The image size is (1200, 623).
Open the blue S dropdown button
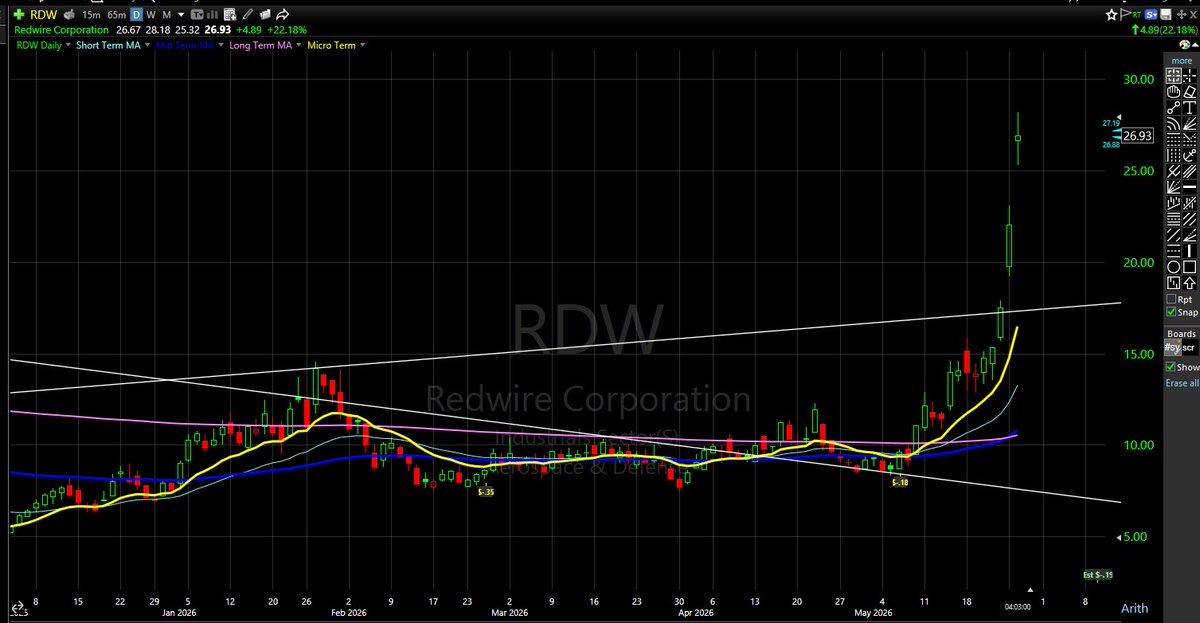click(x=1151, y=15)
